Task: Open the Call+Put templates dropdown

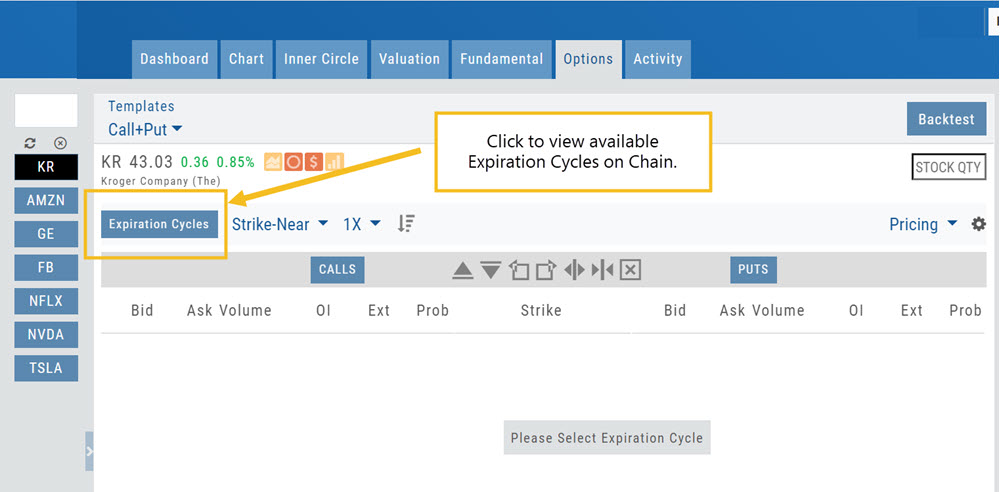Action: pyautogui.click(x=145, y=129)
